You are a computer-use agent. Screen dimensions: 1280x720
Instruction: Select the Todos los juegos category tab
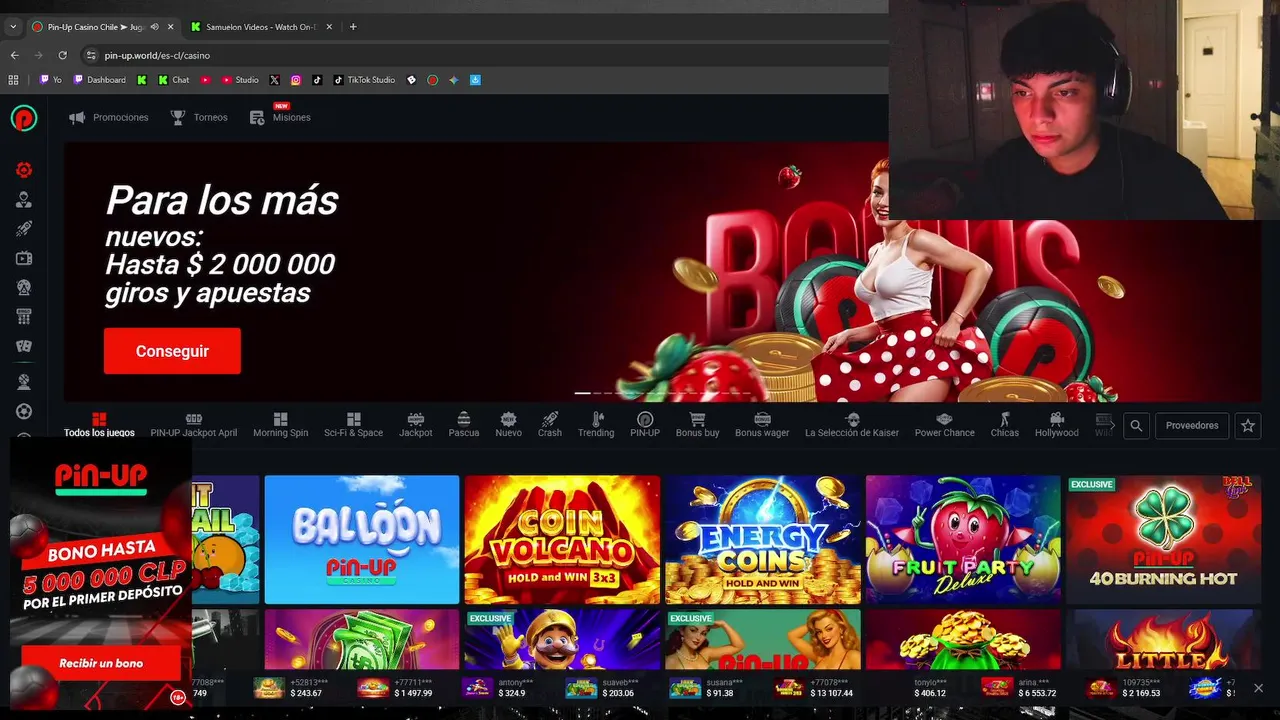click(99, 425)
